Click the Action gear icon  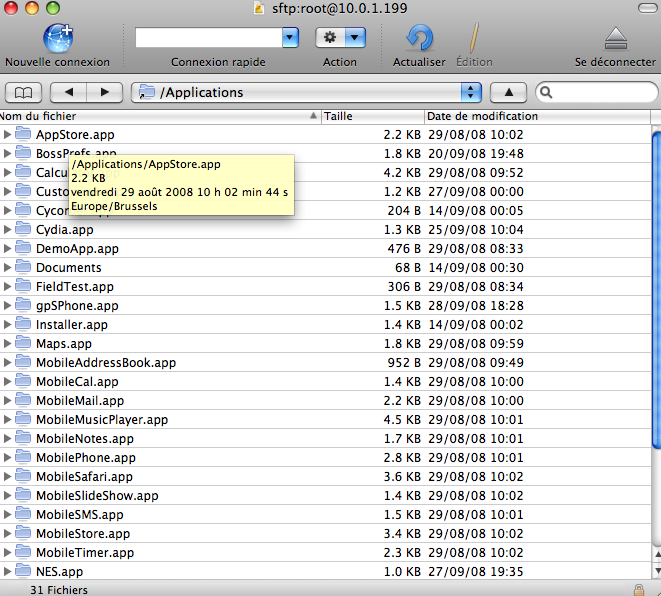click(330, 38)
